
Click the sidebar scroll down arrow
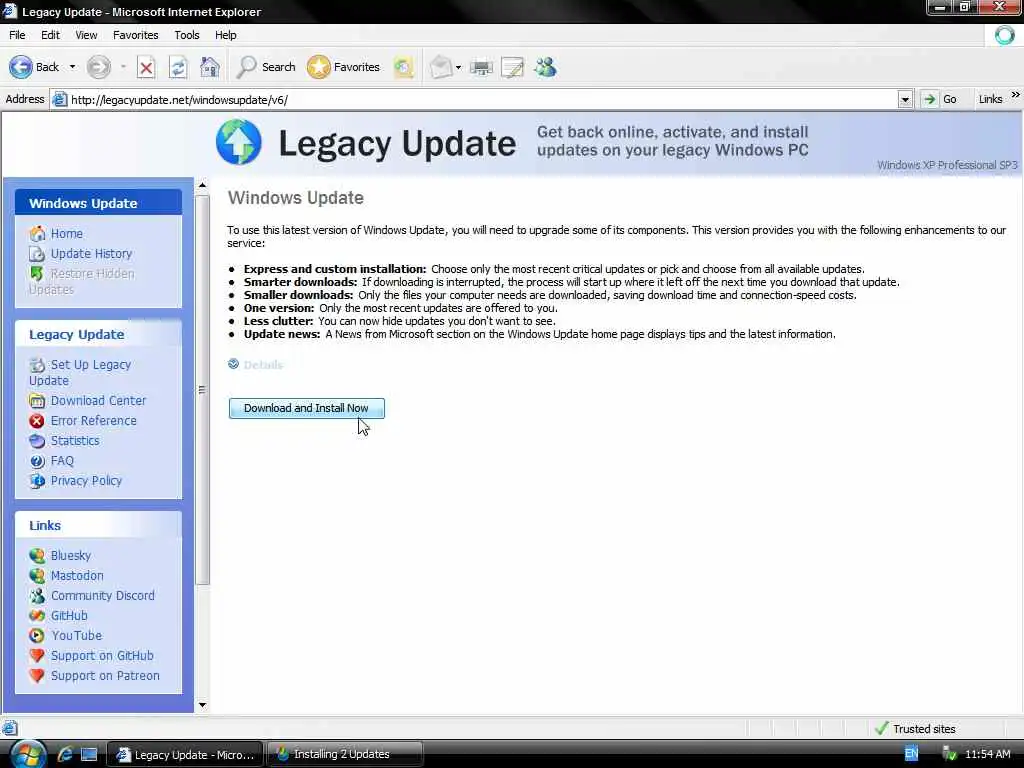coord(202,705)
